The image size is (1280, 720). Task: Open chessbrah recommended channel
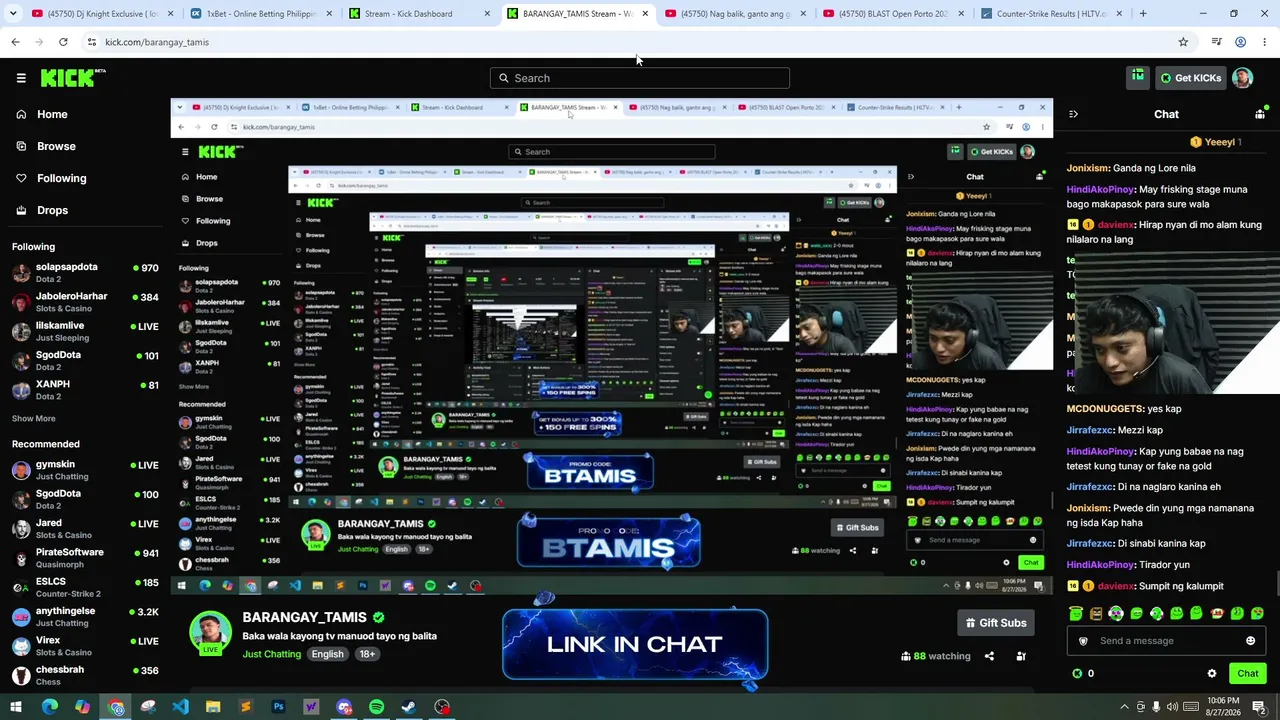click(x=85, y=675)
